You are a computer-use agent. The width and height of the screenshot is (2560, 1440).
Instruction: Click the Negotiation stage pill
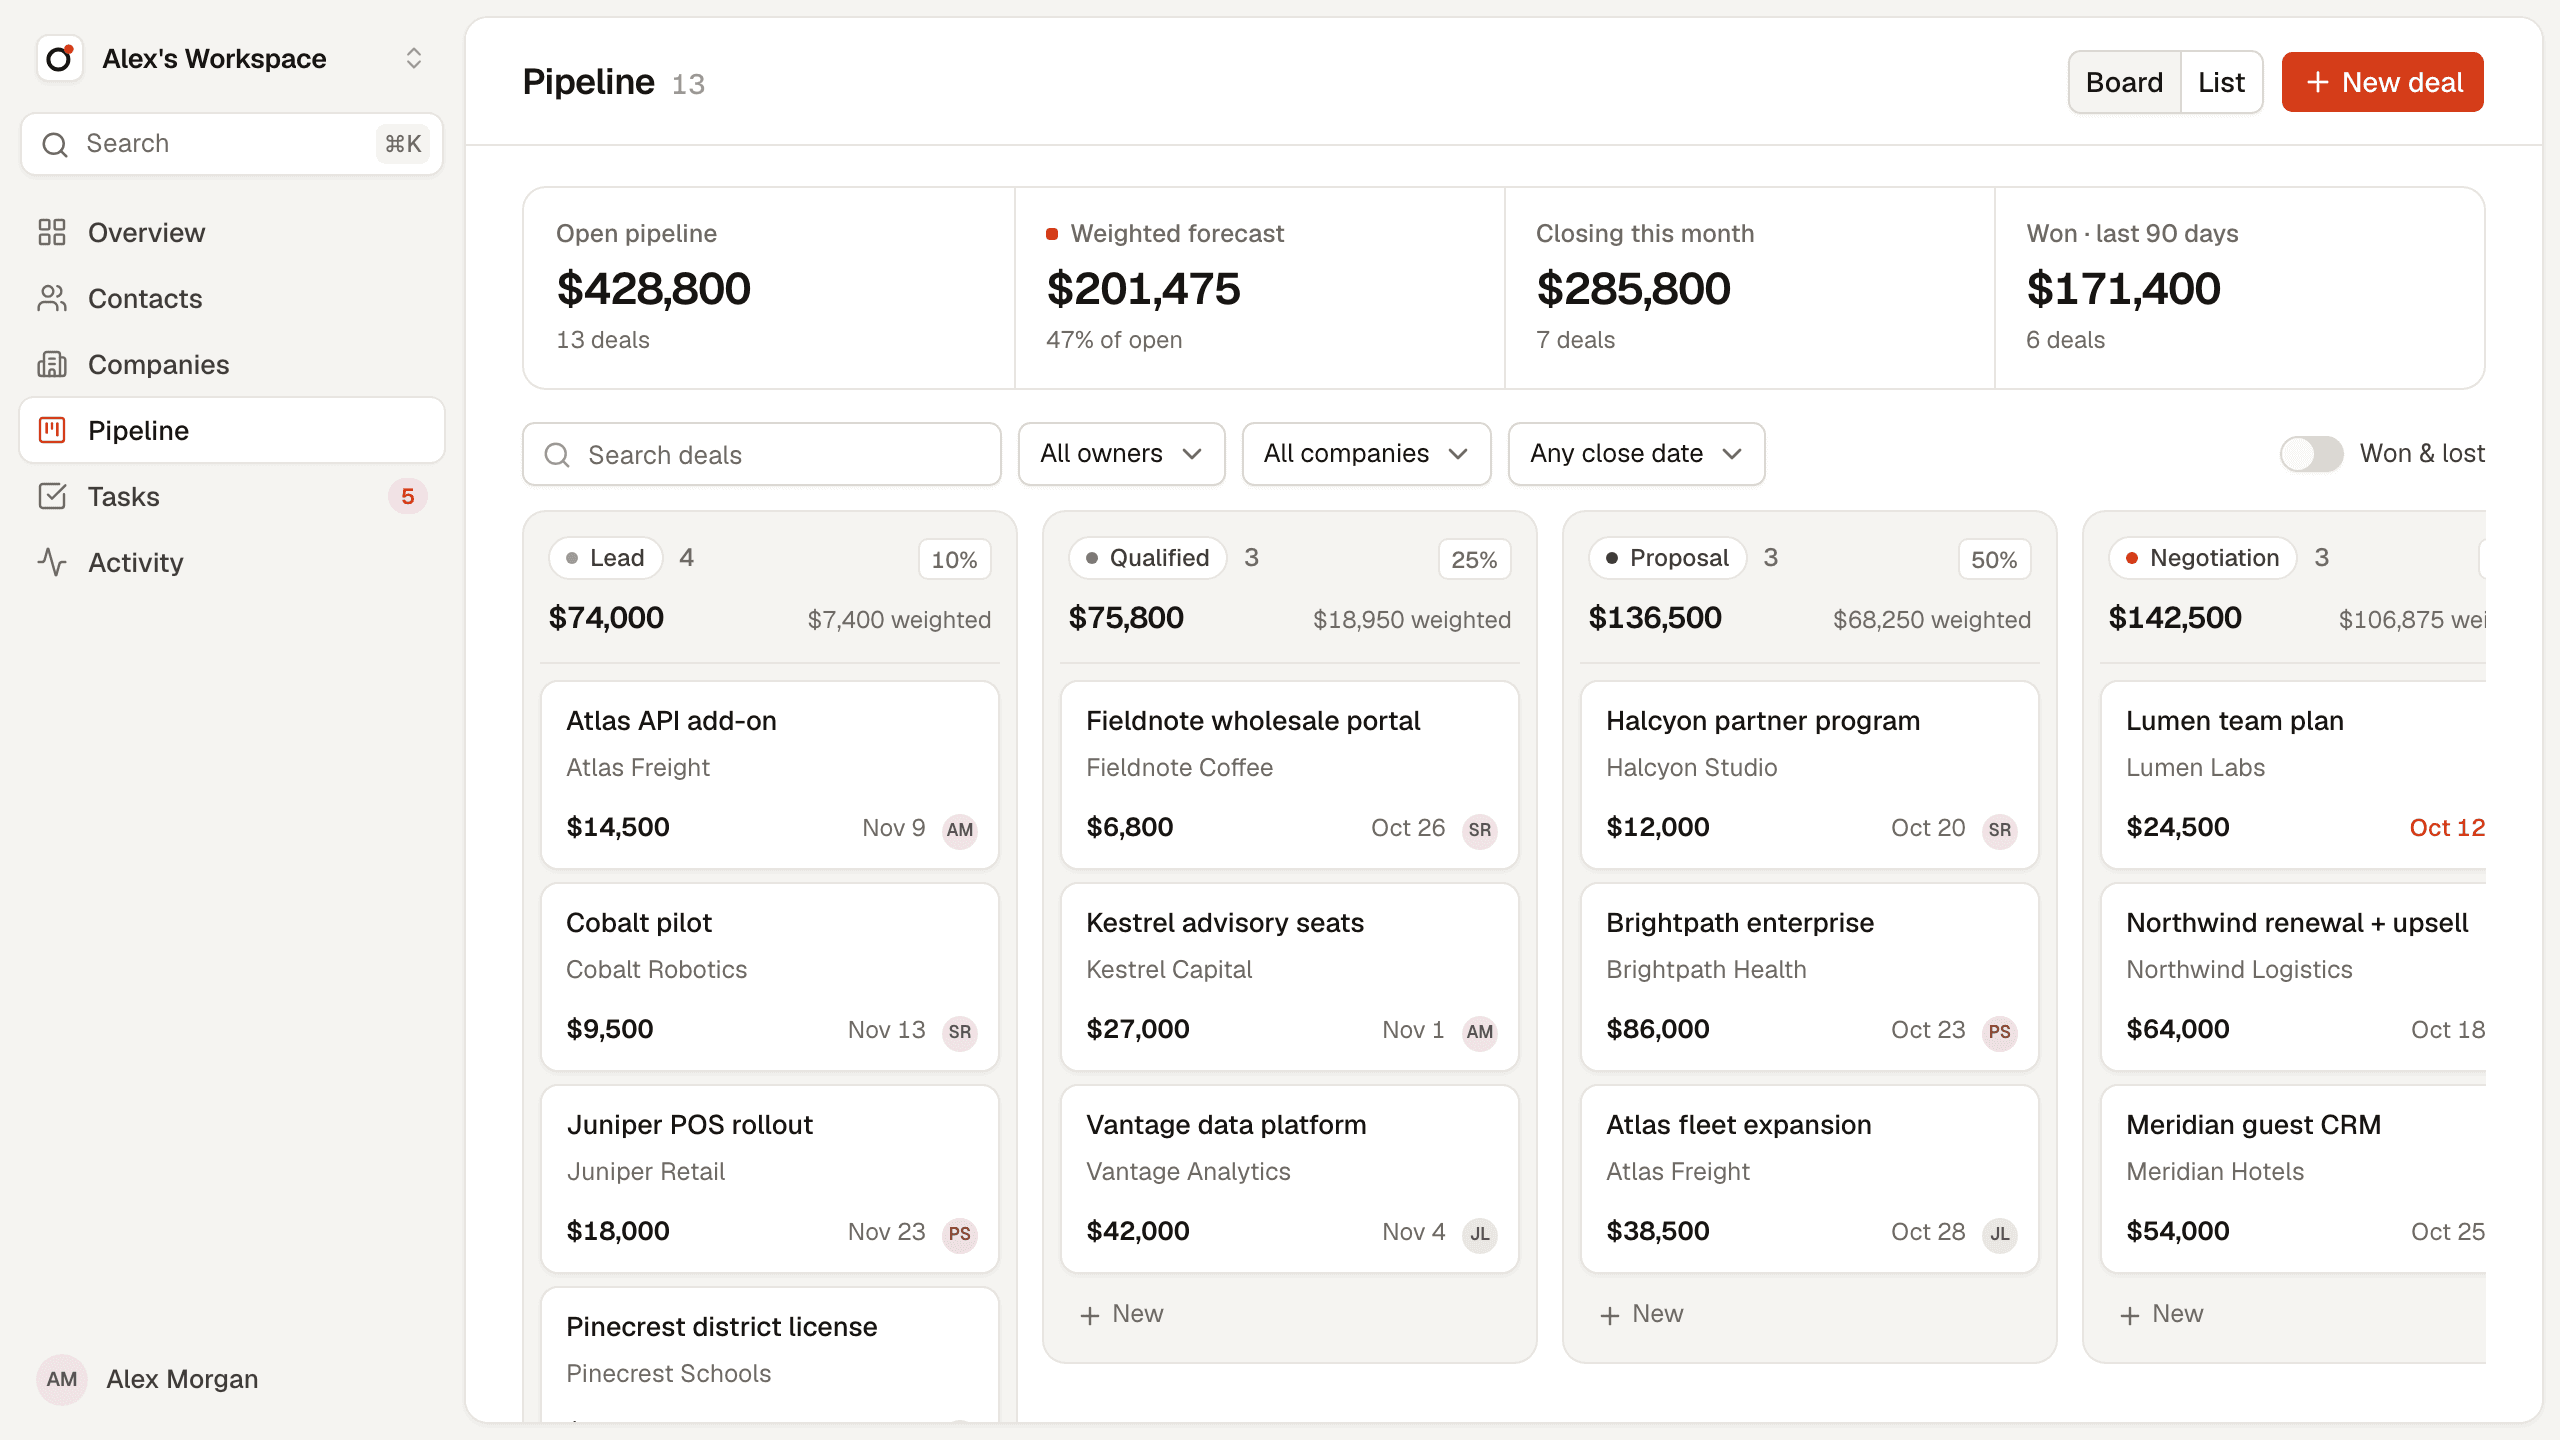(x=2203, y=558)
